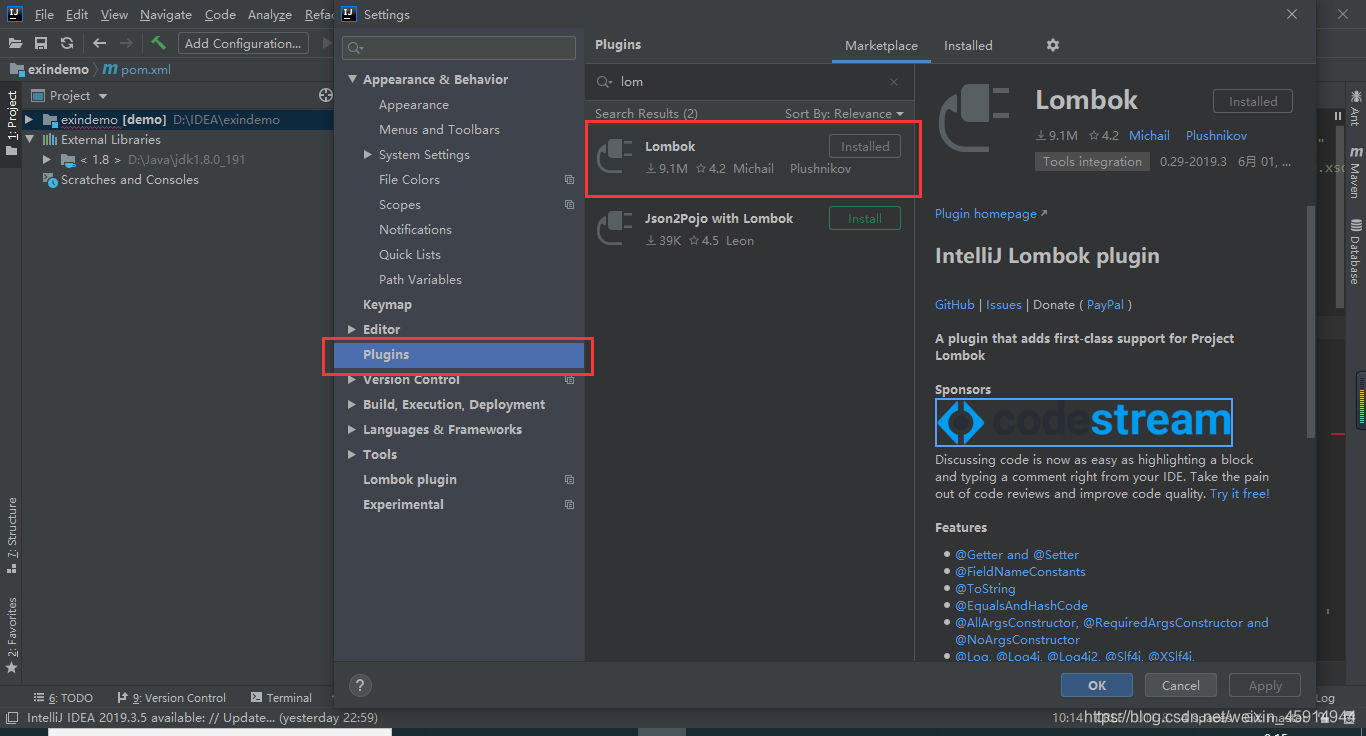The height and width of the screenshot is (736, 1366).
Task: Select Keymap in settings tree
Action: (x=387, y=305)
